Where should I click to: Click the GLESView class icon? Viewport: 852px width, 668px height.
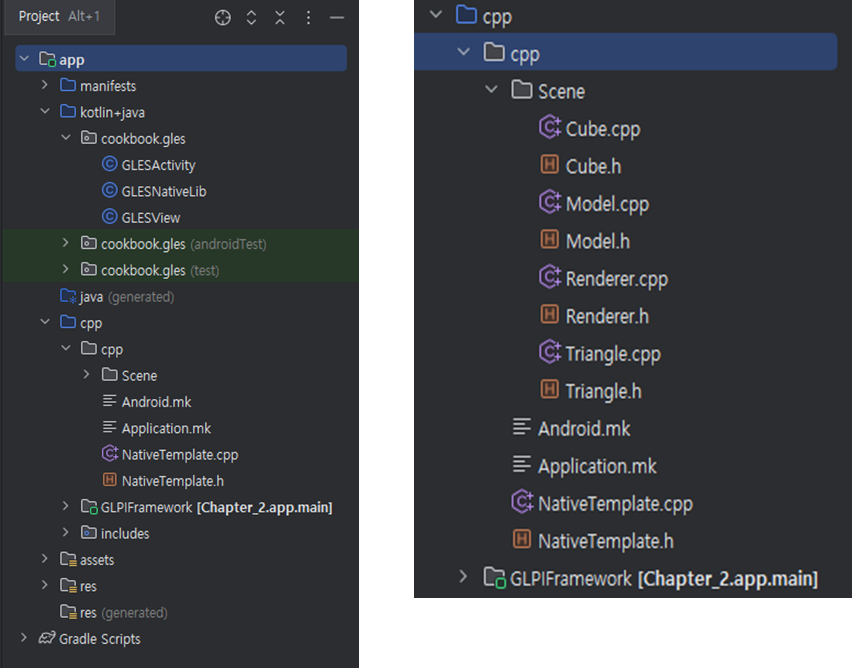[110, 216]
